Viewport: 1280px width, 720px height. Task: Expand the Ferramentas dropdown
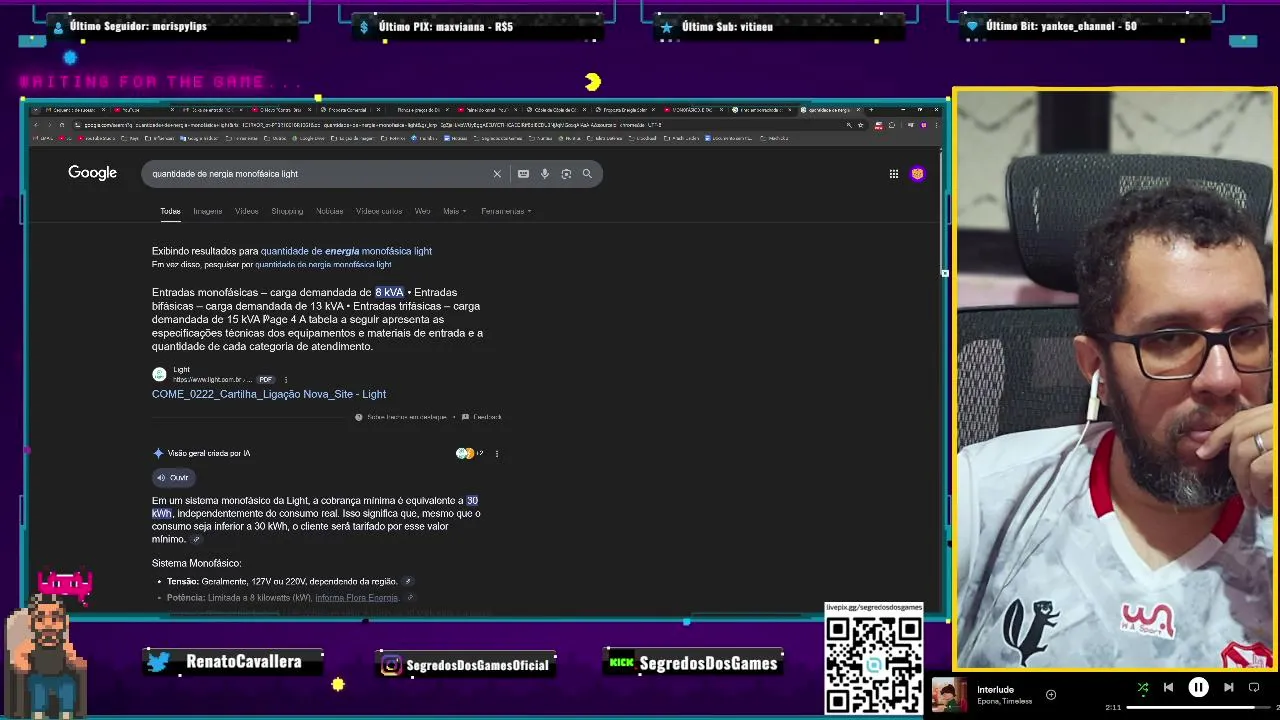pos(506,211)
